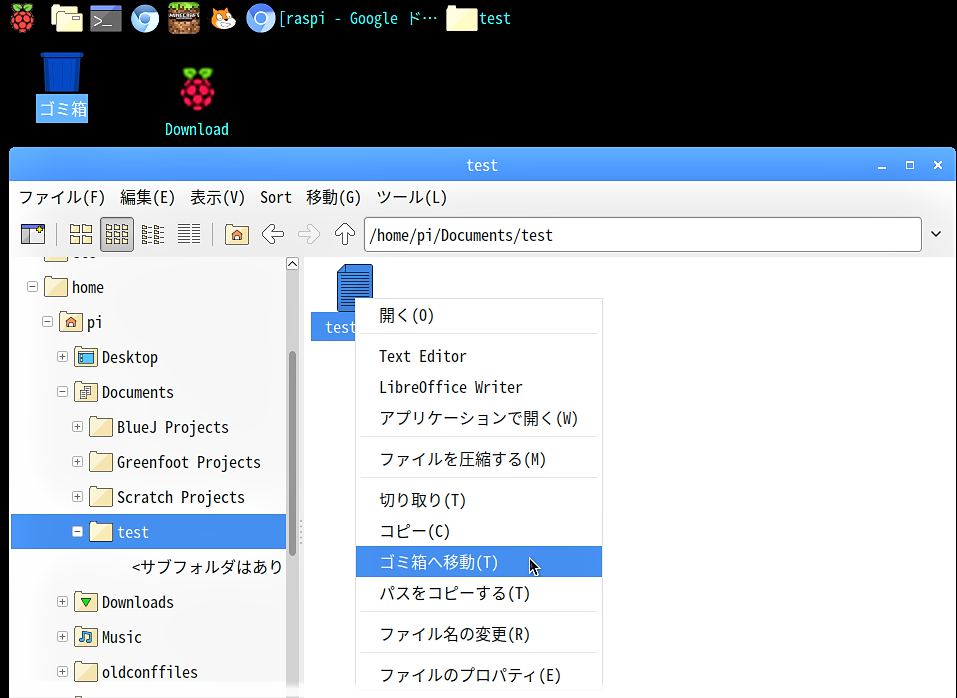Choose ファイルを圧縮する(M) in context menu

click(479, 459)
